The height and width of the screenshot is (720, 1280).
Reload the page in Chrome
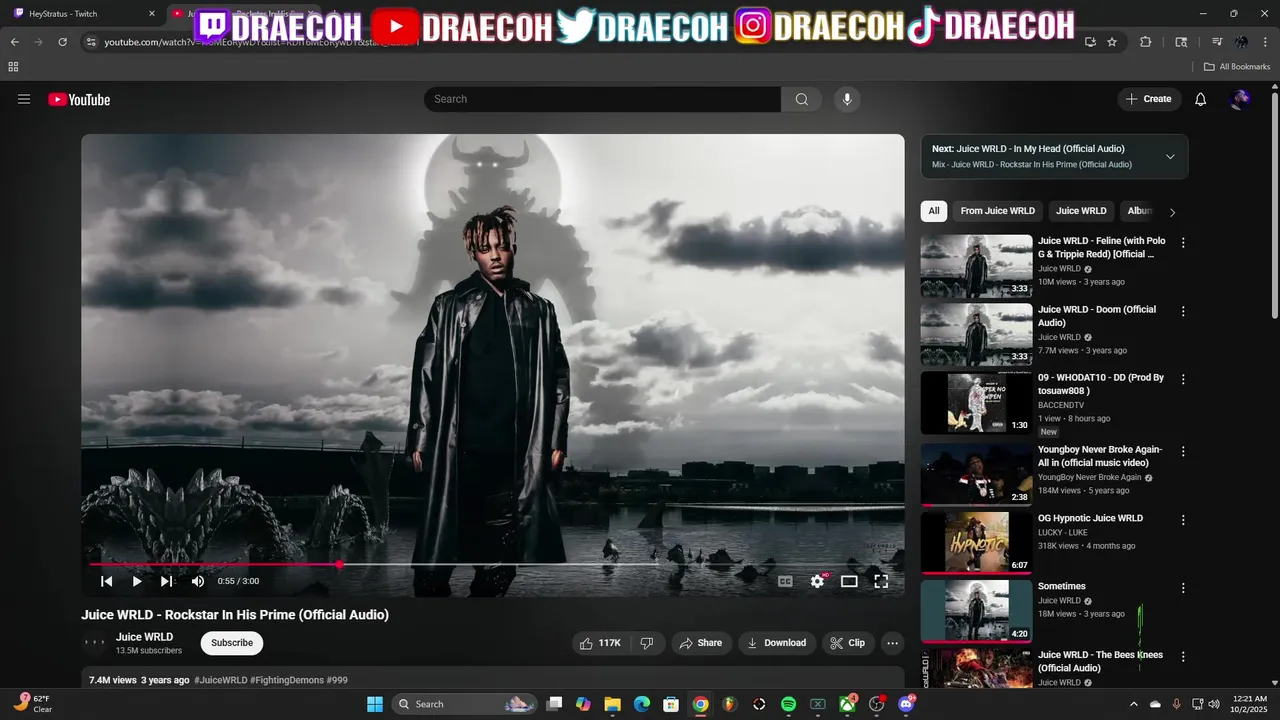[x=62, y=42]
